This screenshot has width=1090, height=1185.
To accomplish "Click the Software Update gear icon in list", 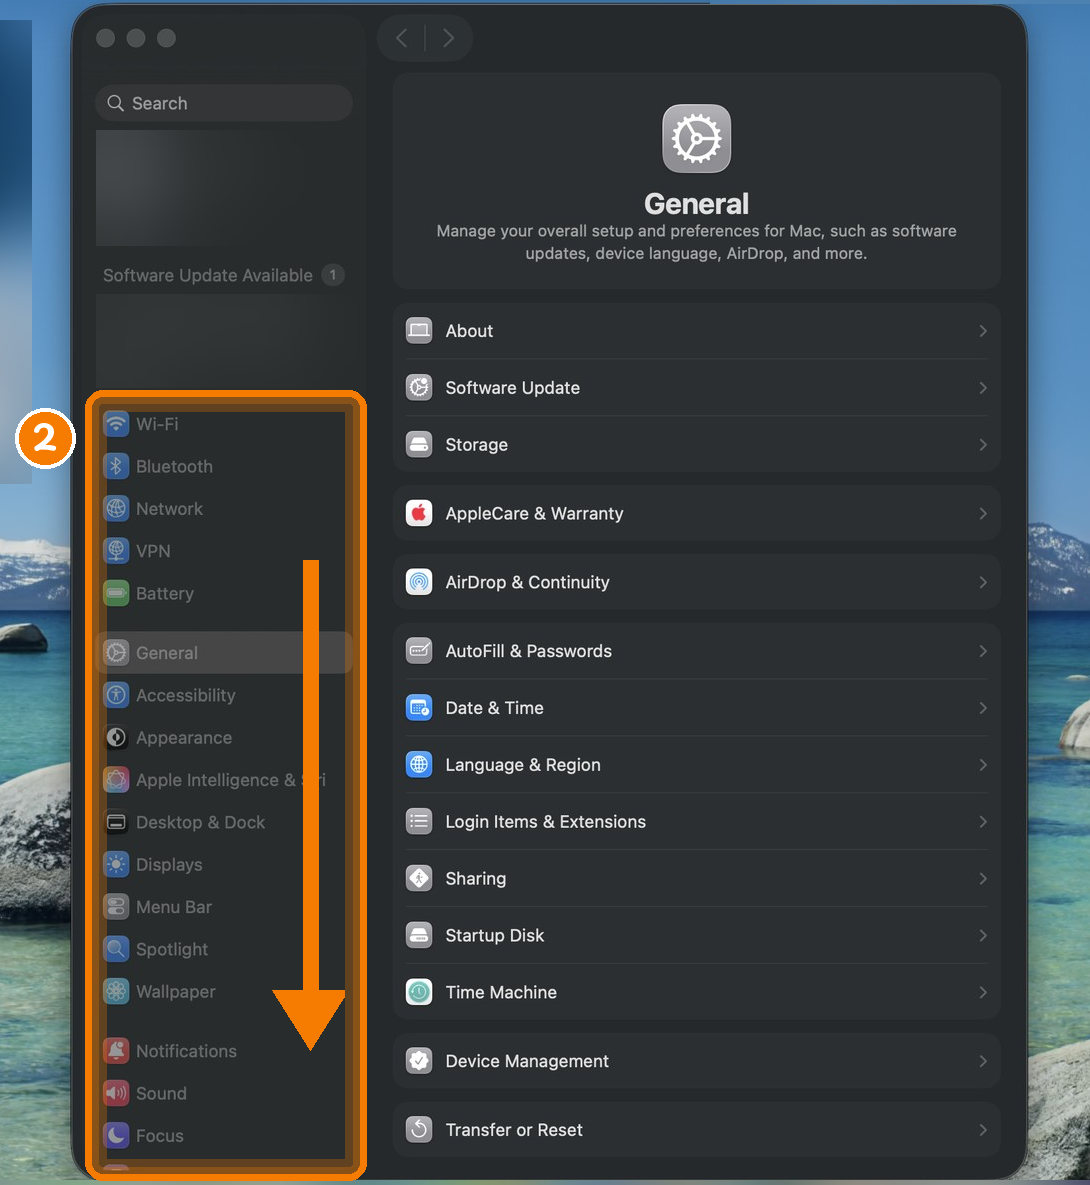I will point(419,387).
